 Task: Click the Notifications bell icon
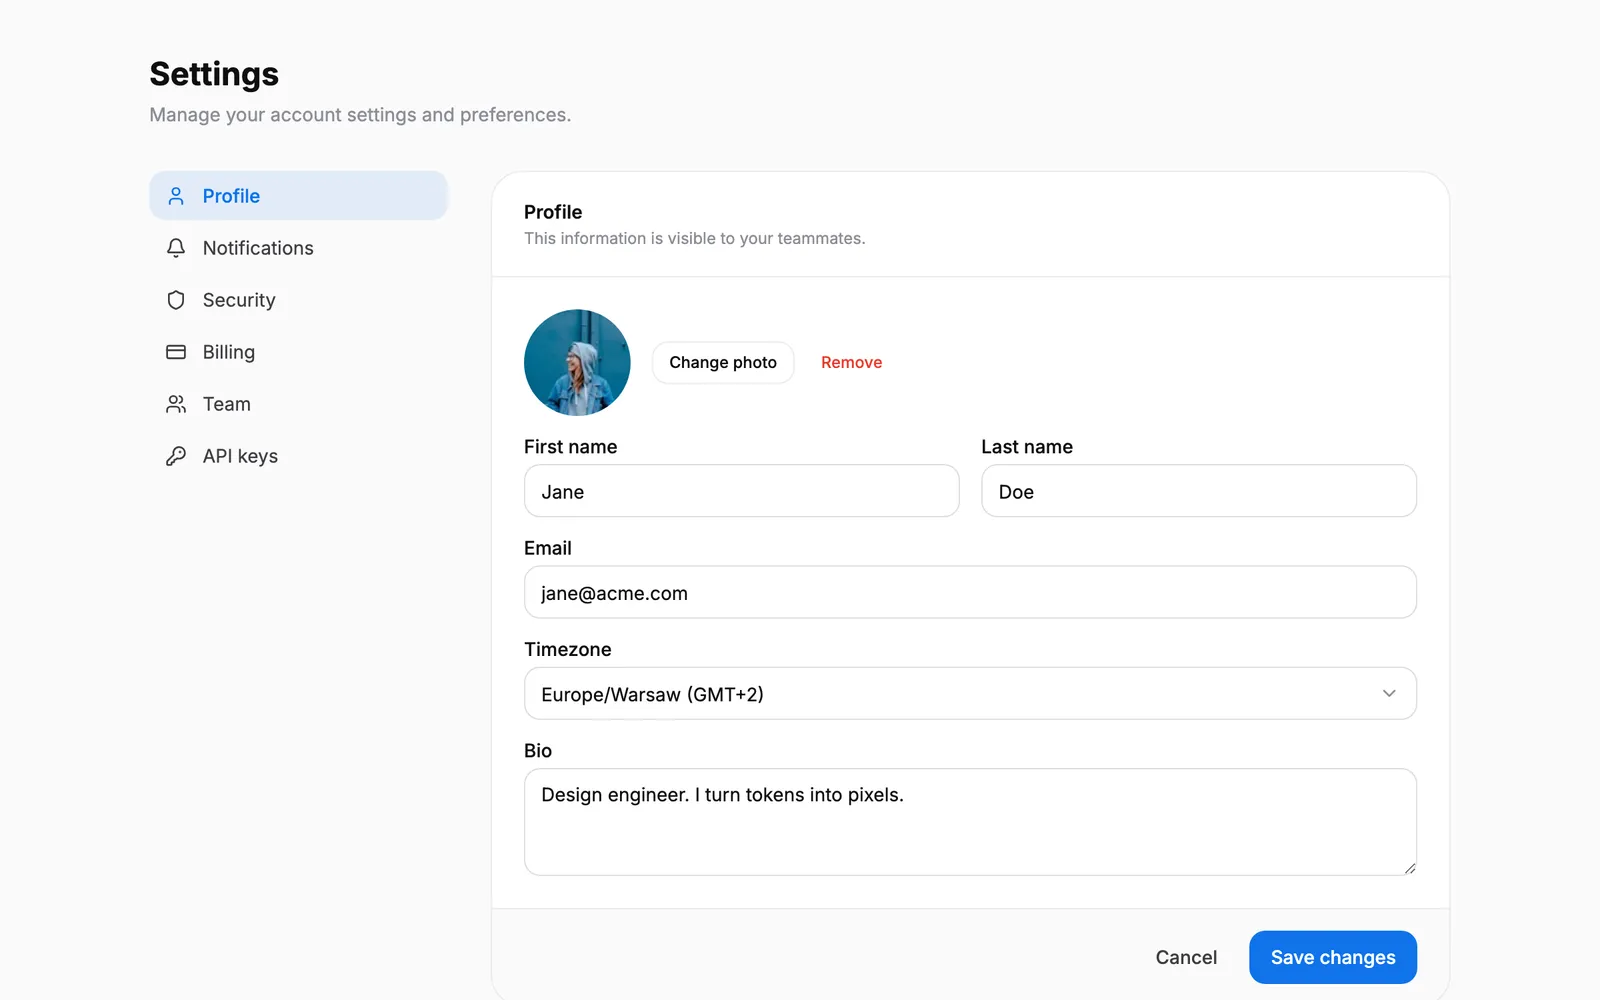tap(176, 248)
